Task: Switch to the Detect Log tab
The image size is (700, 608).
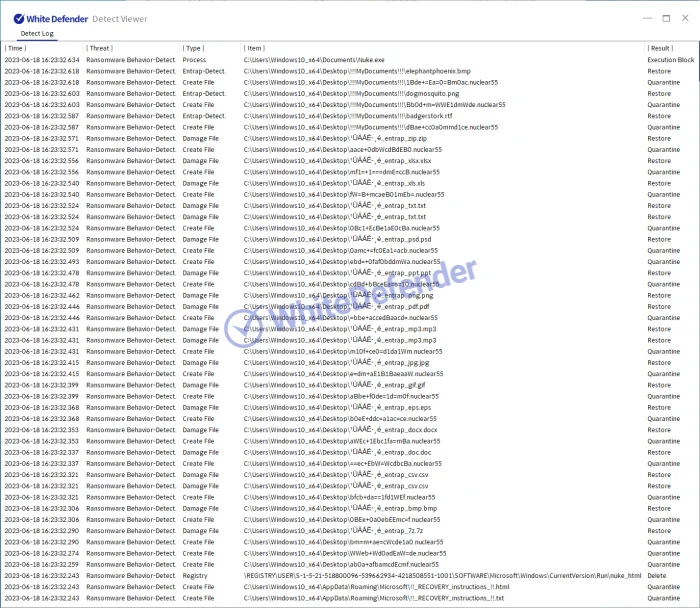Action: click(x=38, y=34)
